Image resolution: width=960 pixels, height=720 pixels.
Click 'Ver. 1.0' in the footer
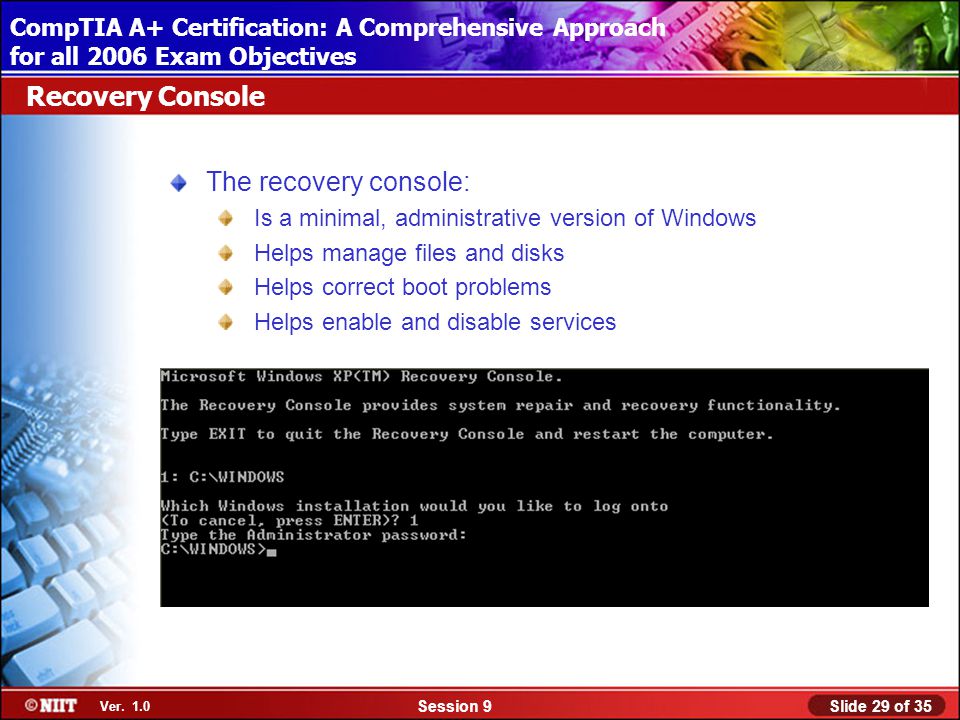coord(125,707)
